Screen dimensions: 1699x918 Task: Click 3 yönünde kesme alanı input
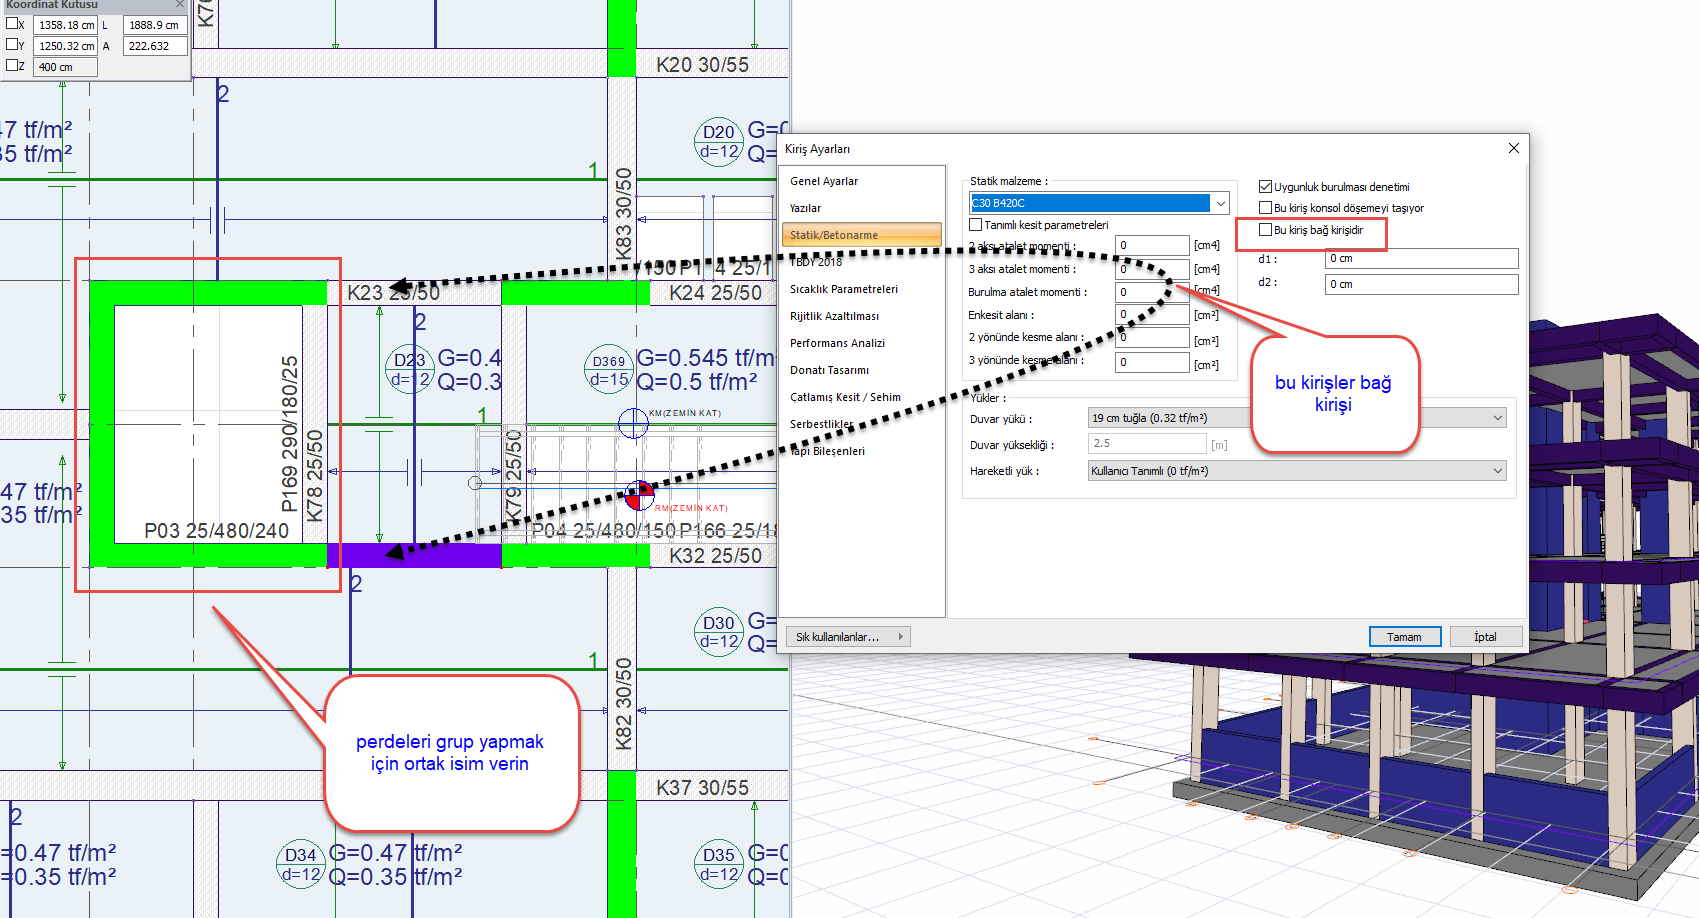click(1152, 362)
